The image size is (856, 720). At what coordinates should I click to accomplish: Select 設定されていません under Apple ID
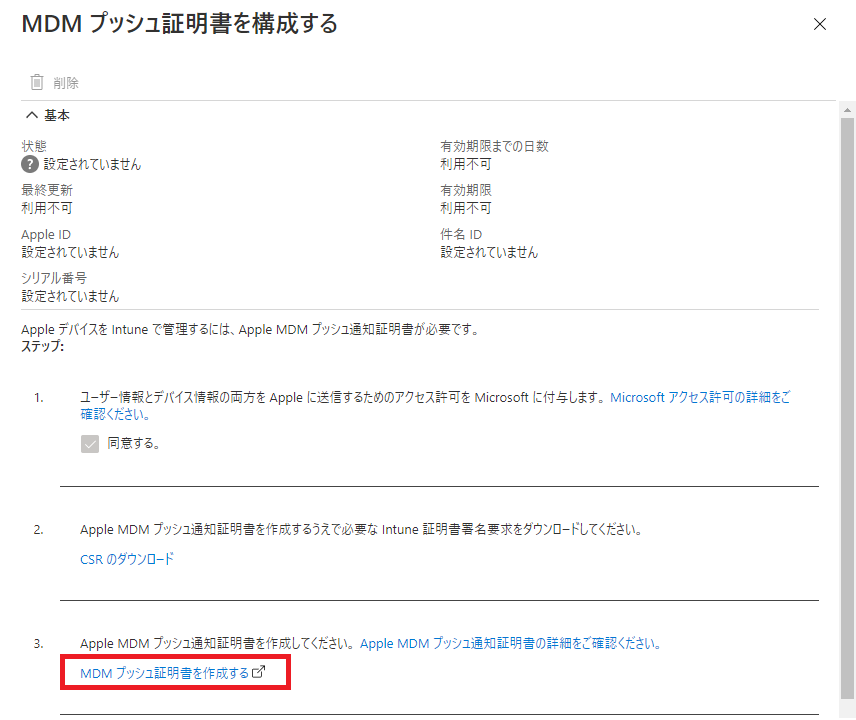point(70,252)
